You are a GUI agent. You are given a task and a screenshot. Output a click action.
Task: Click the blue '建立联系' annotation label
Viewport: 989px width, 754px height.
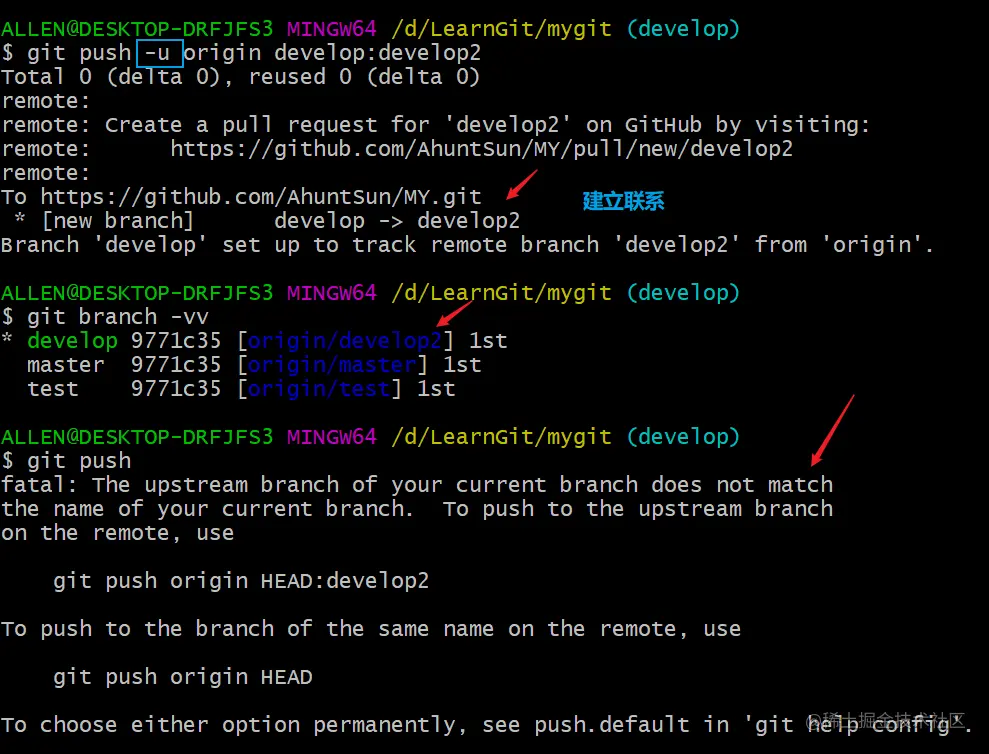pyautogui.click(x=623, y=201)
